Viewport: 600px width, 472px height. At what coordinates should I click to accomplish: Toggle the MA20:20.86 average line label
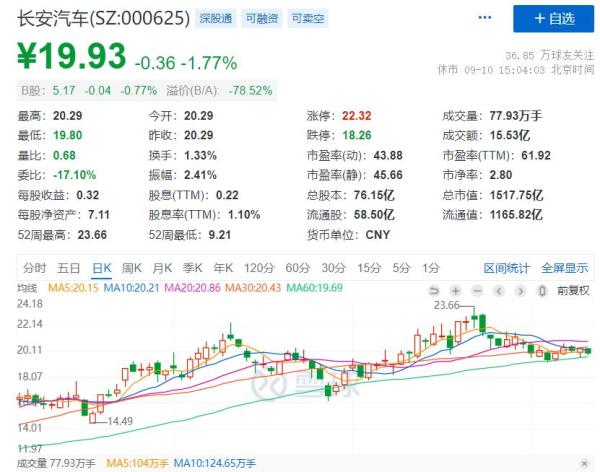(x=192, y=288)
